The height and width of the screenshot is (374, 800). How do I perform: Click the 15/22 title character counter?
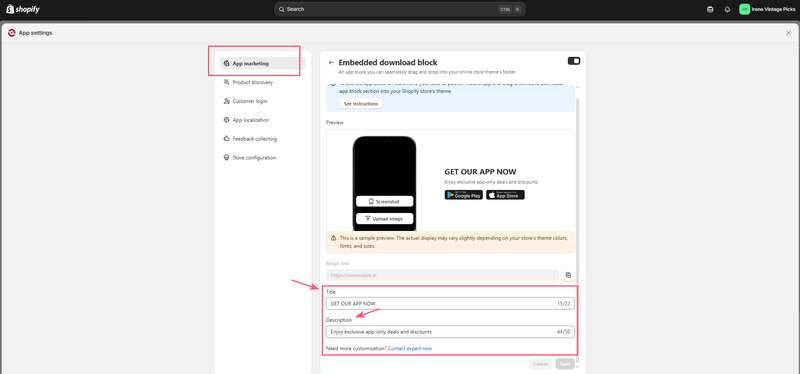pos(563,304)
